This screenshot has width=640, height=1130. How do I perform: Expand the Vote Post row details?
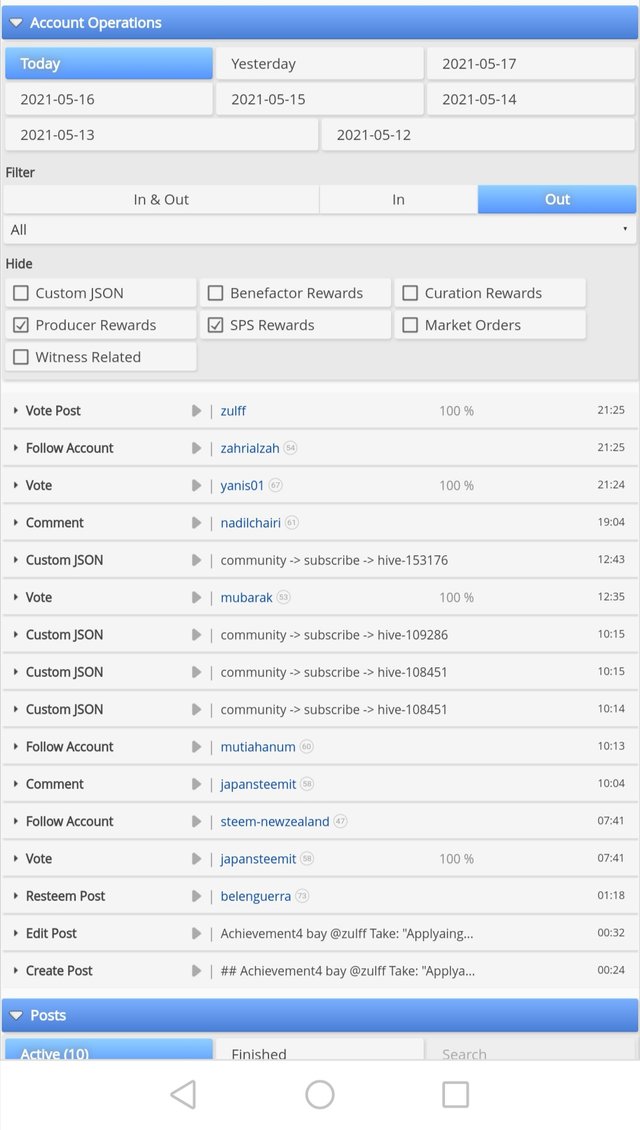(16, 411)
